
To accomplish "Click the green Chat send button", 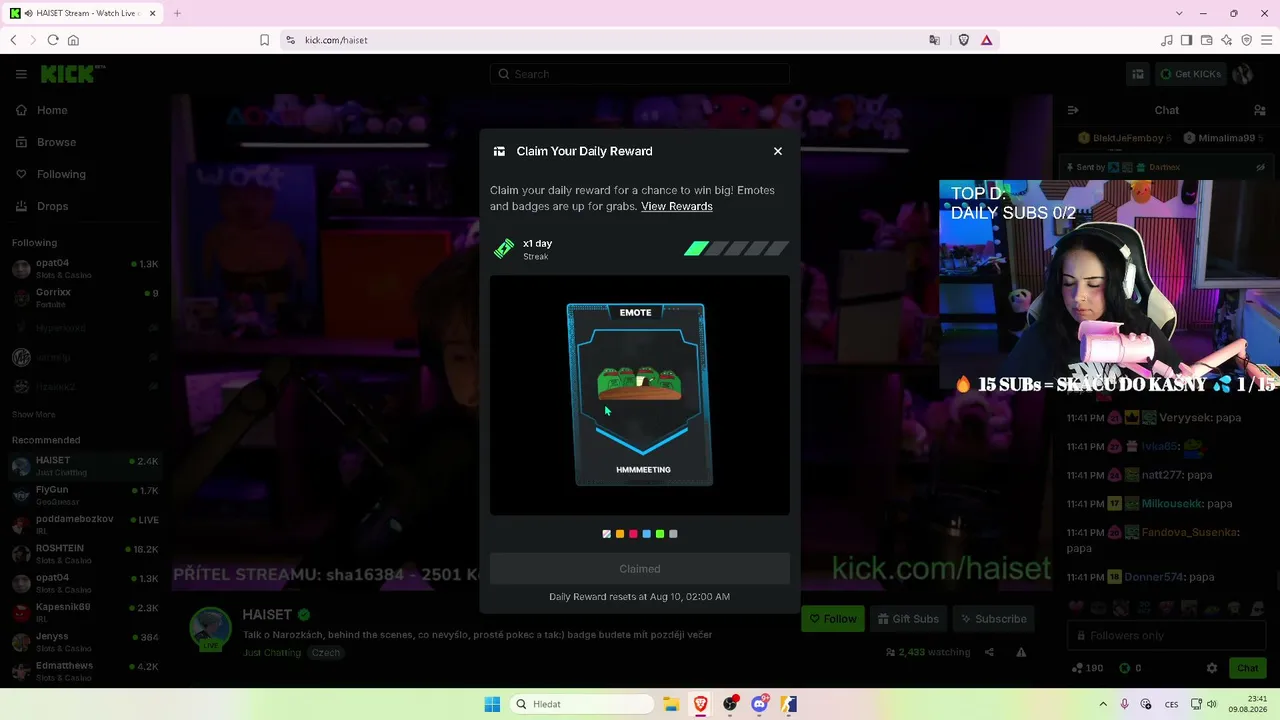I will [x=1248, y=668].
